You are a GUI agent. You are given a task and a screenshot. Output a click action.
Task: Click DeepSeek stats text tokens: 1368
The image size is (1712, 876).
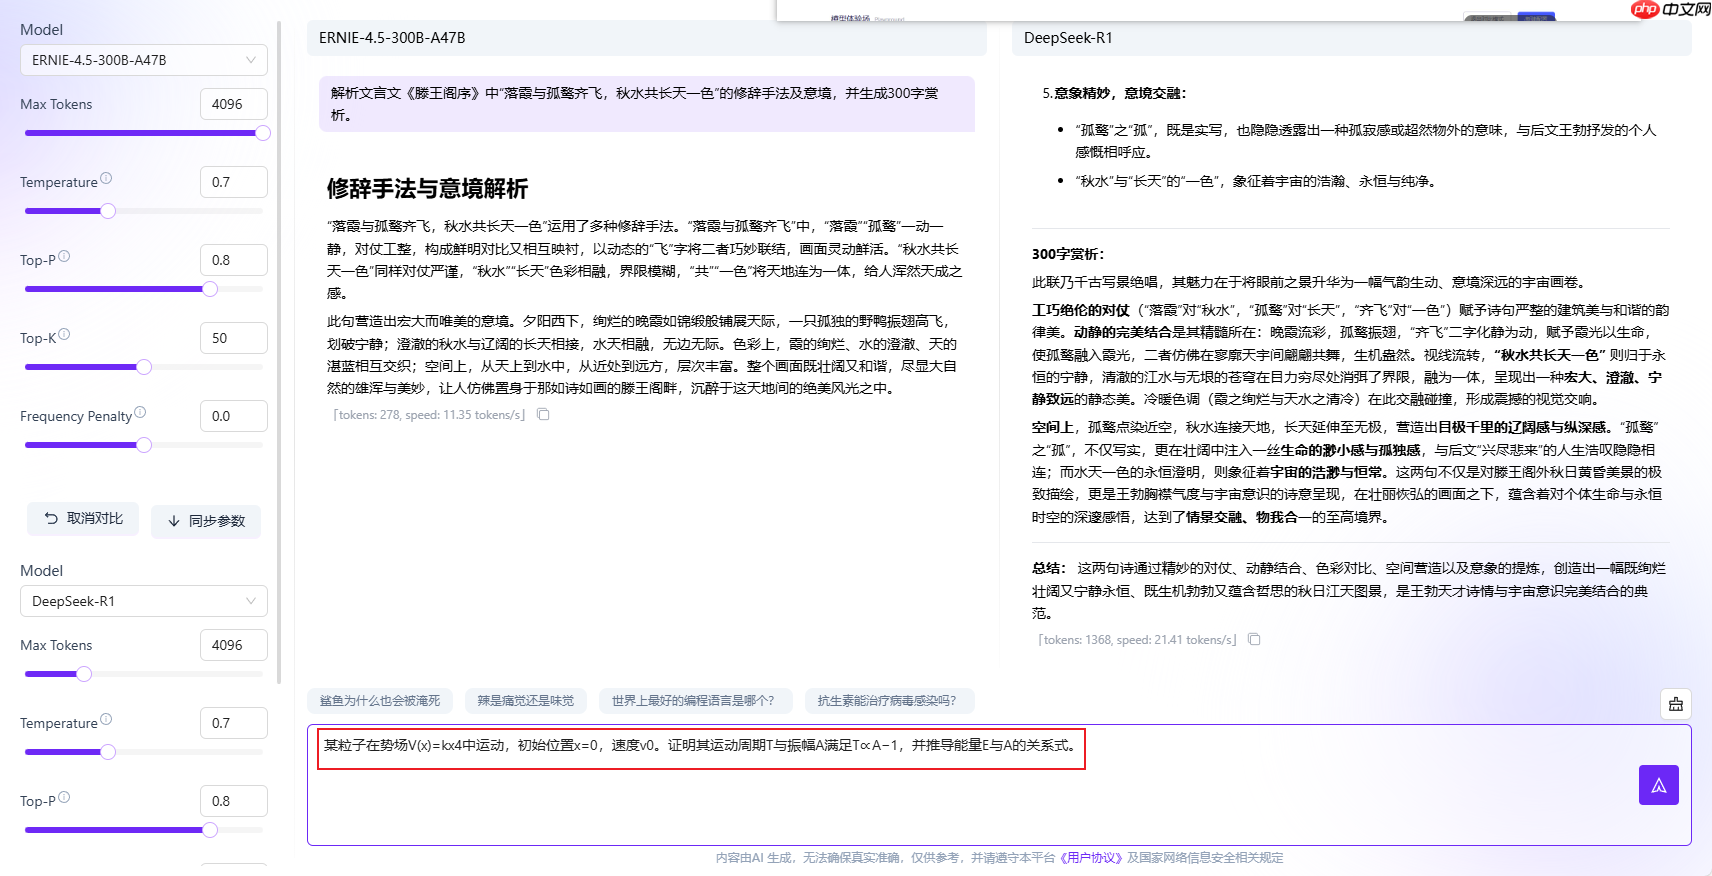[1138, 640]
